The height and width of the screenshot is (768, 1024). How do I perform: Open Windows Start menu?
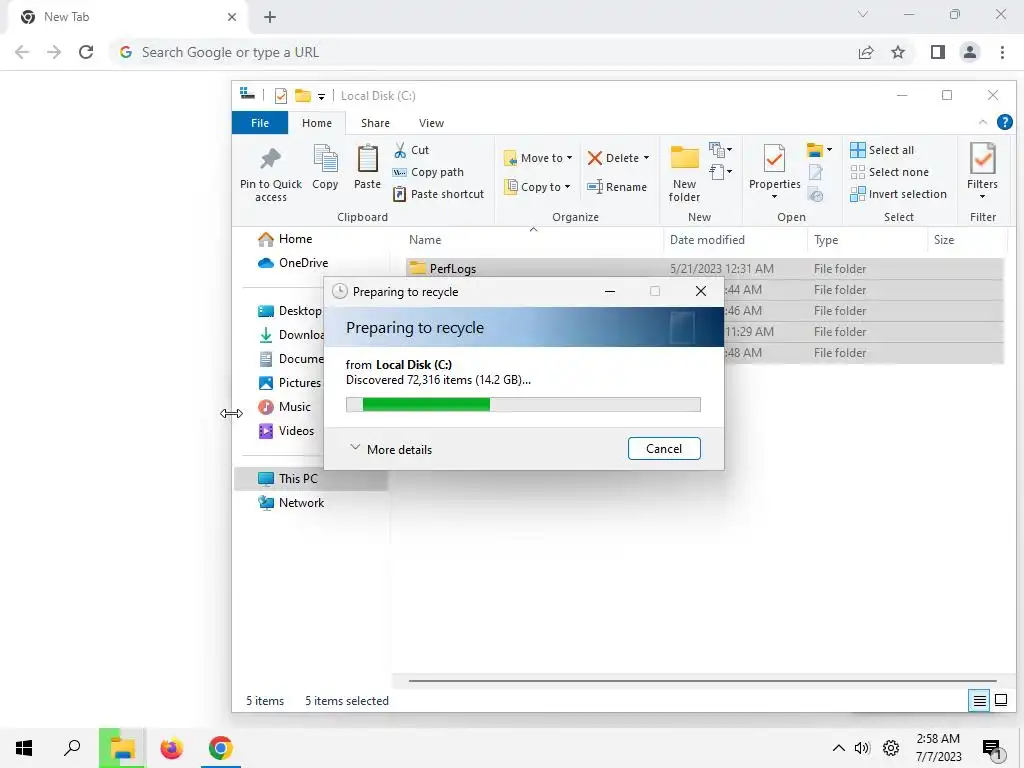pyautogui.click(x=24, y=748)
